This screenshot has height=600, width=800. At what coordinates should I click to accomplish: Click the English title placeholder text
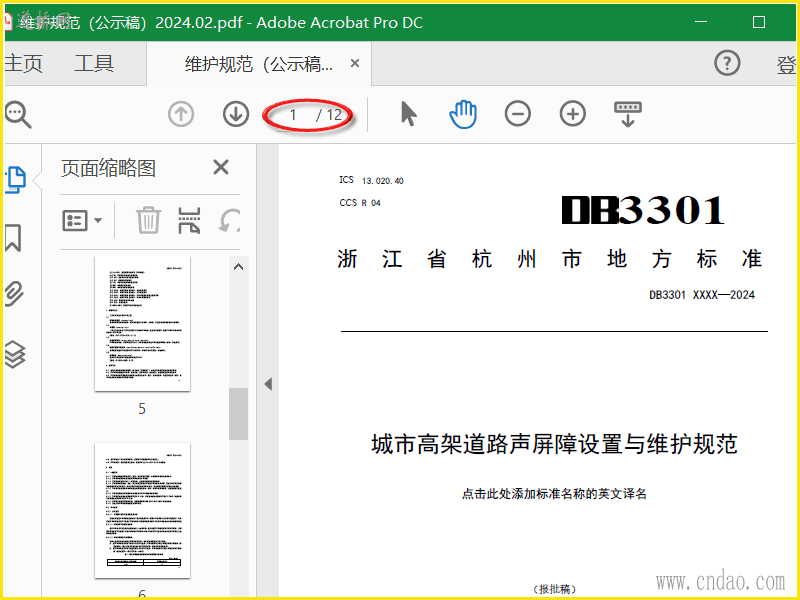coord(554,494)
